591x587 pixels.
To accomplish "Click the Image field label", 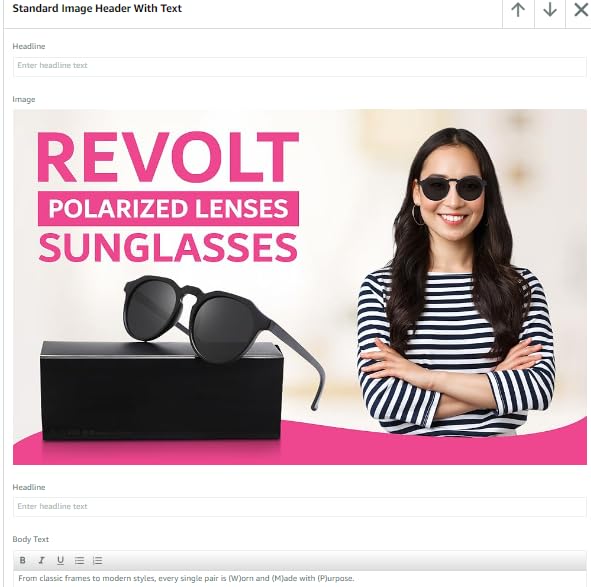I will point(24,99).
